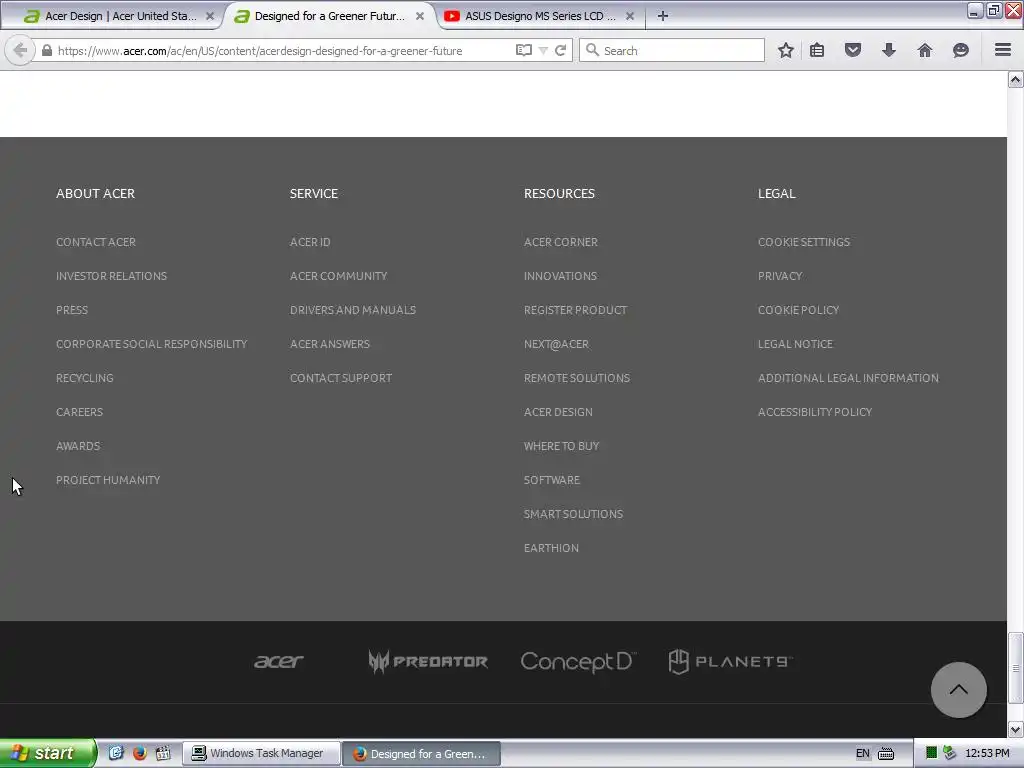Click the Planet9 brand logo
Image resolution: width=1024 pixels, height=768 pixels.
(730, 662)
